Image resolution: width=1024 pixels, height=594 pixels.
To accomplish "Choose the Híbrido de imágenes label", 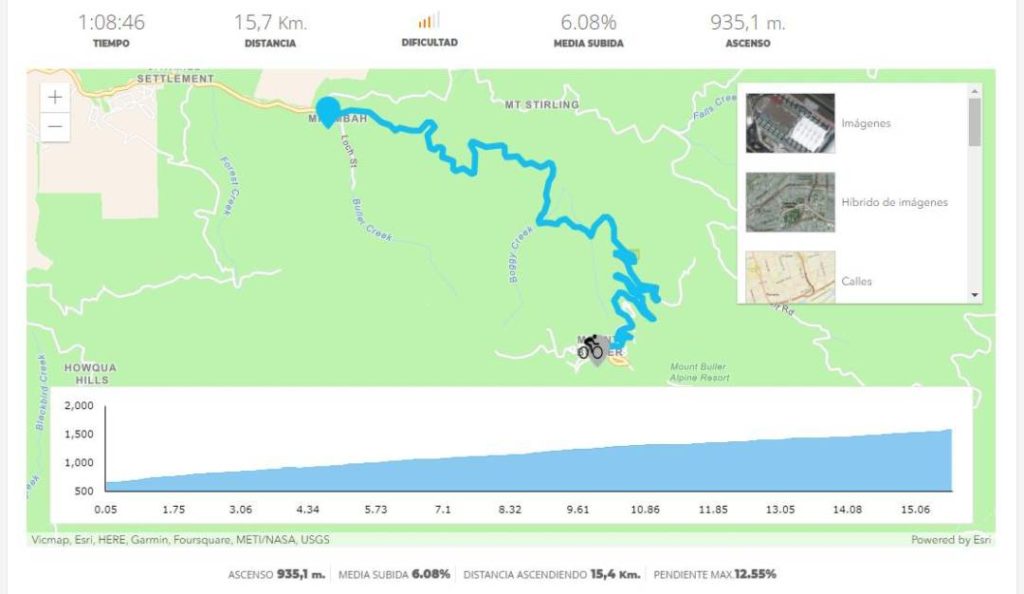I will 894,202.
